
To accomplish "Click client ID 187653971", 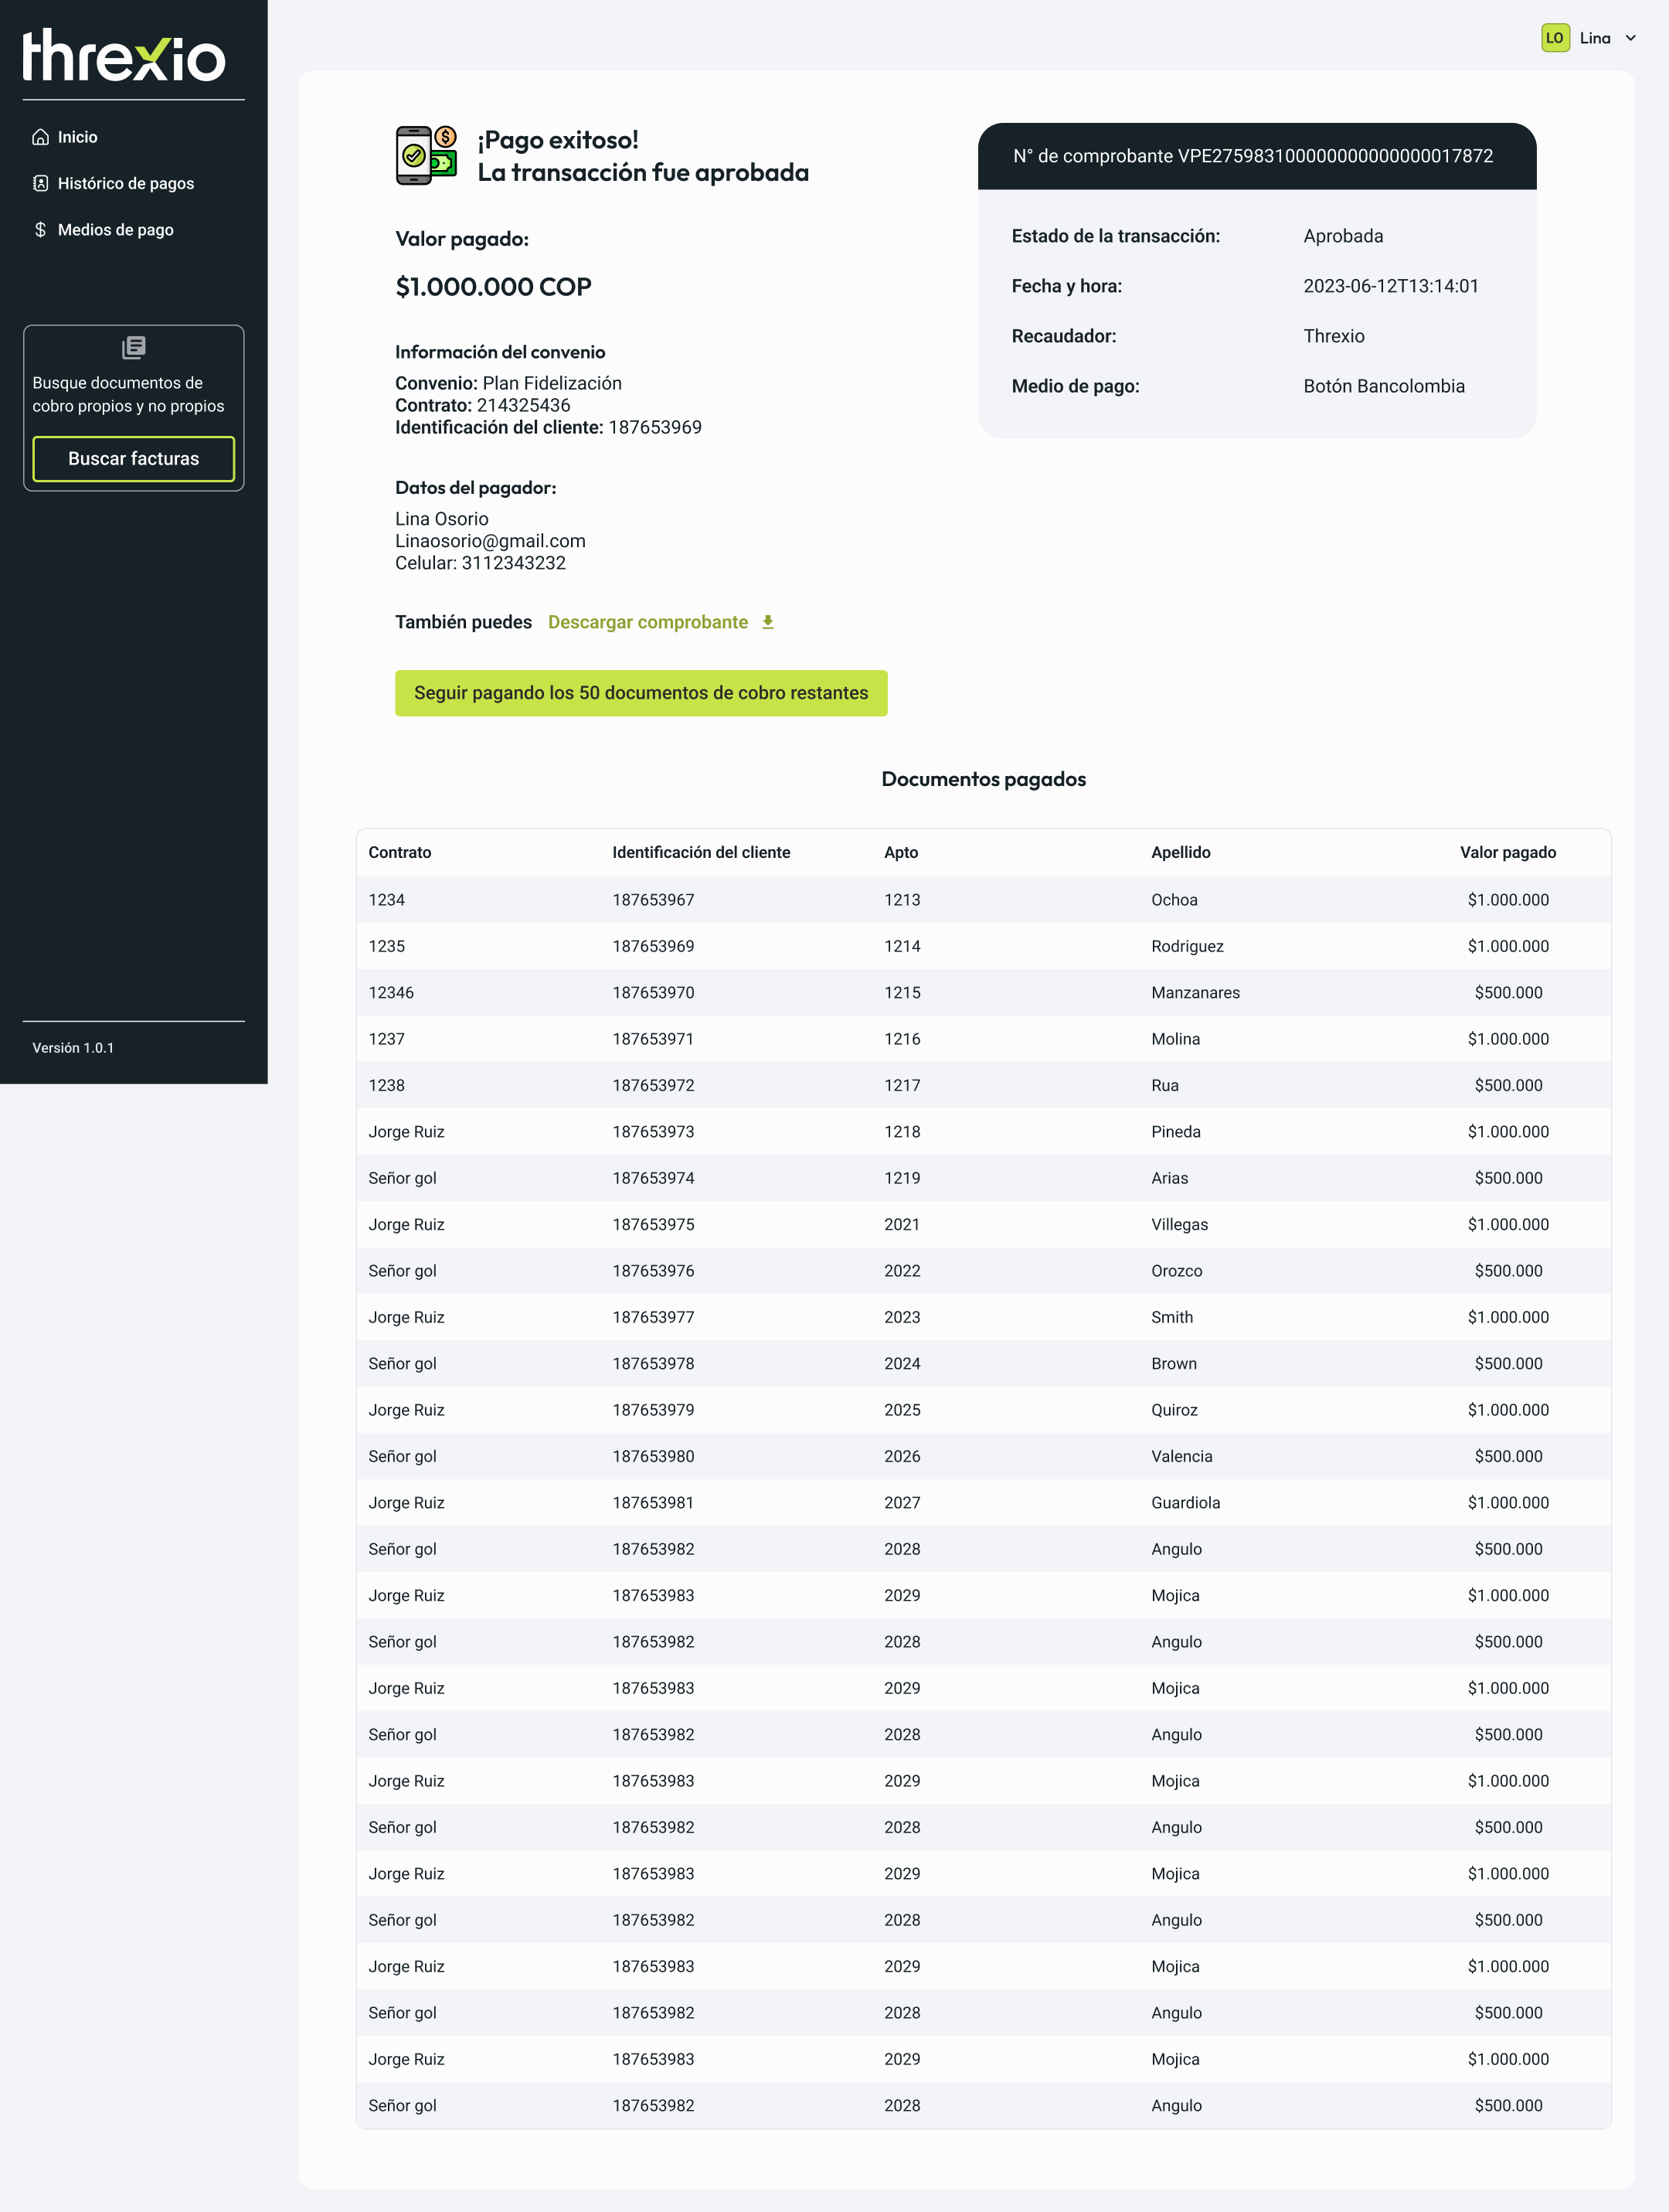I will (653, 1039).
